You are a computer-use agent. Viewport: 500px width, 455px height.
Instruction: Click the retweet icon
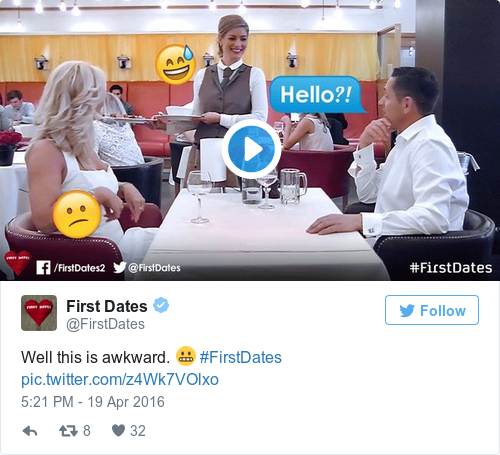(68, 431)
